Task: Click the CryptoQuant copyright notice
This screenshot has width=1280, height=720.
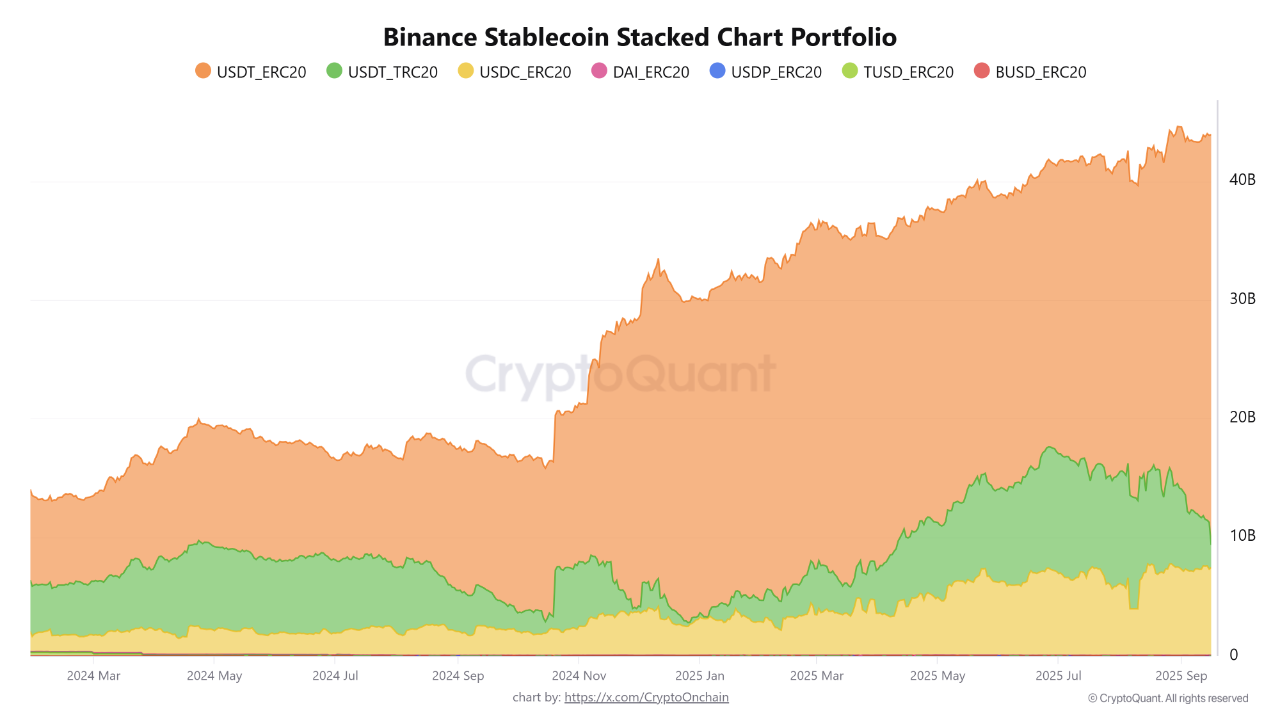Action: point(1168,698)
